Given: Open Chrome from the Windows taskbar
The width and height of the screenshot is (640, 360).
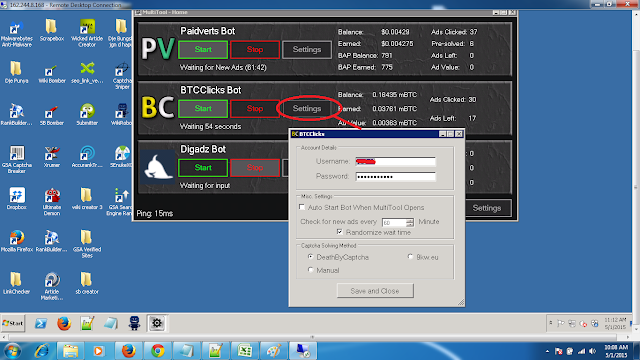Looking at the screenshot, I should (158, 351).
